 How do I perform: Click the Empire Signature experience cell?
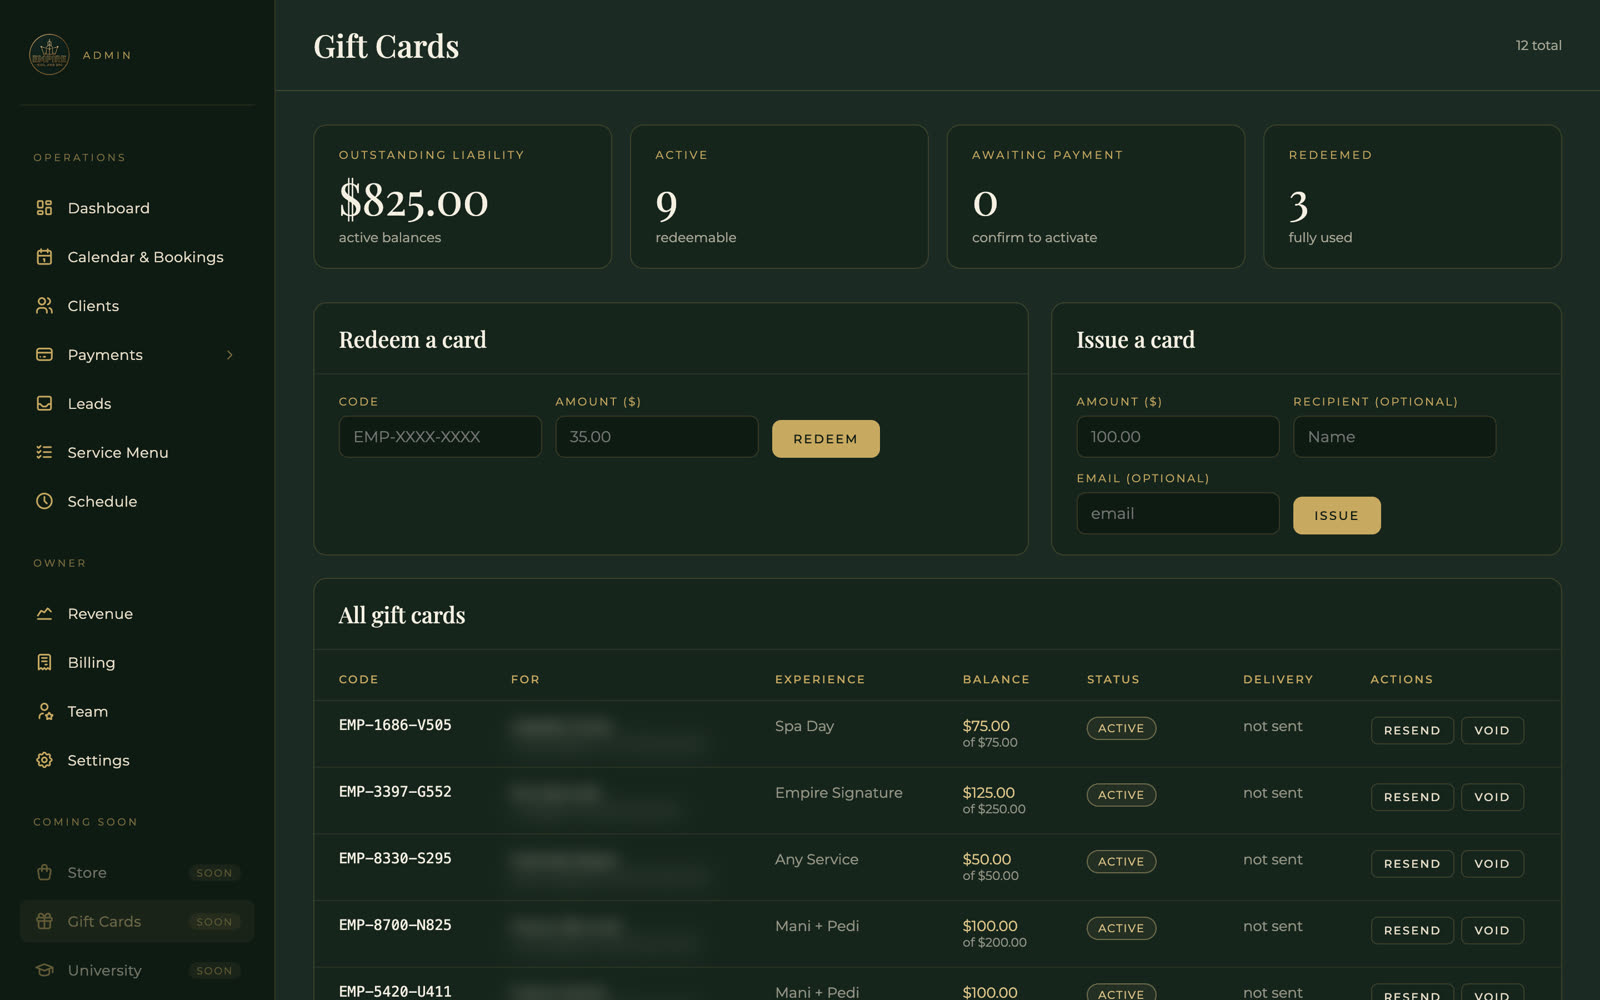839,793
